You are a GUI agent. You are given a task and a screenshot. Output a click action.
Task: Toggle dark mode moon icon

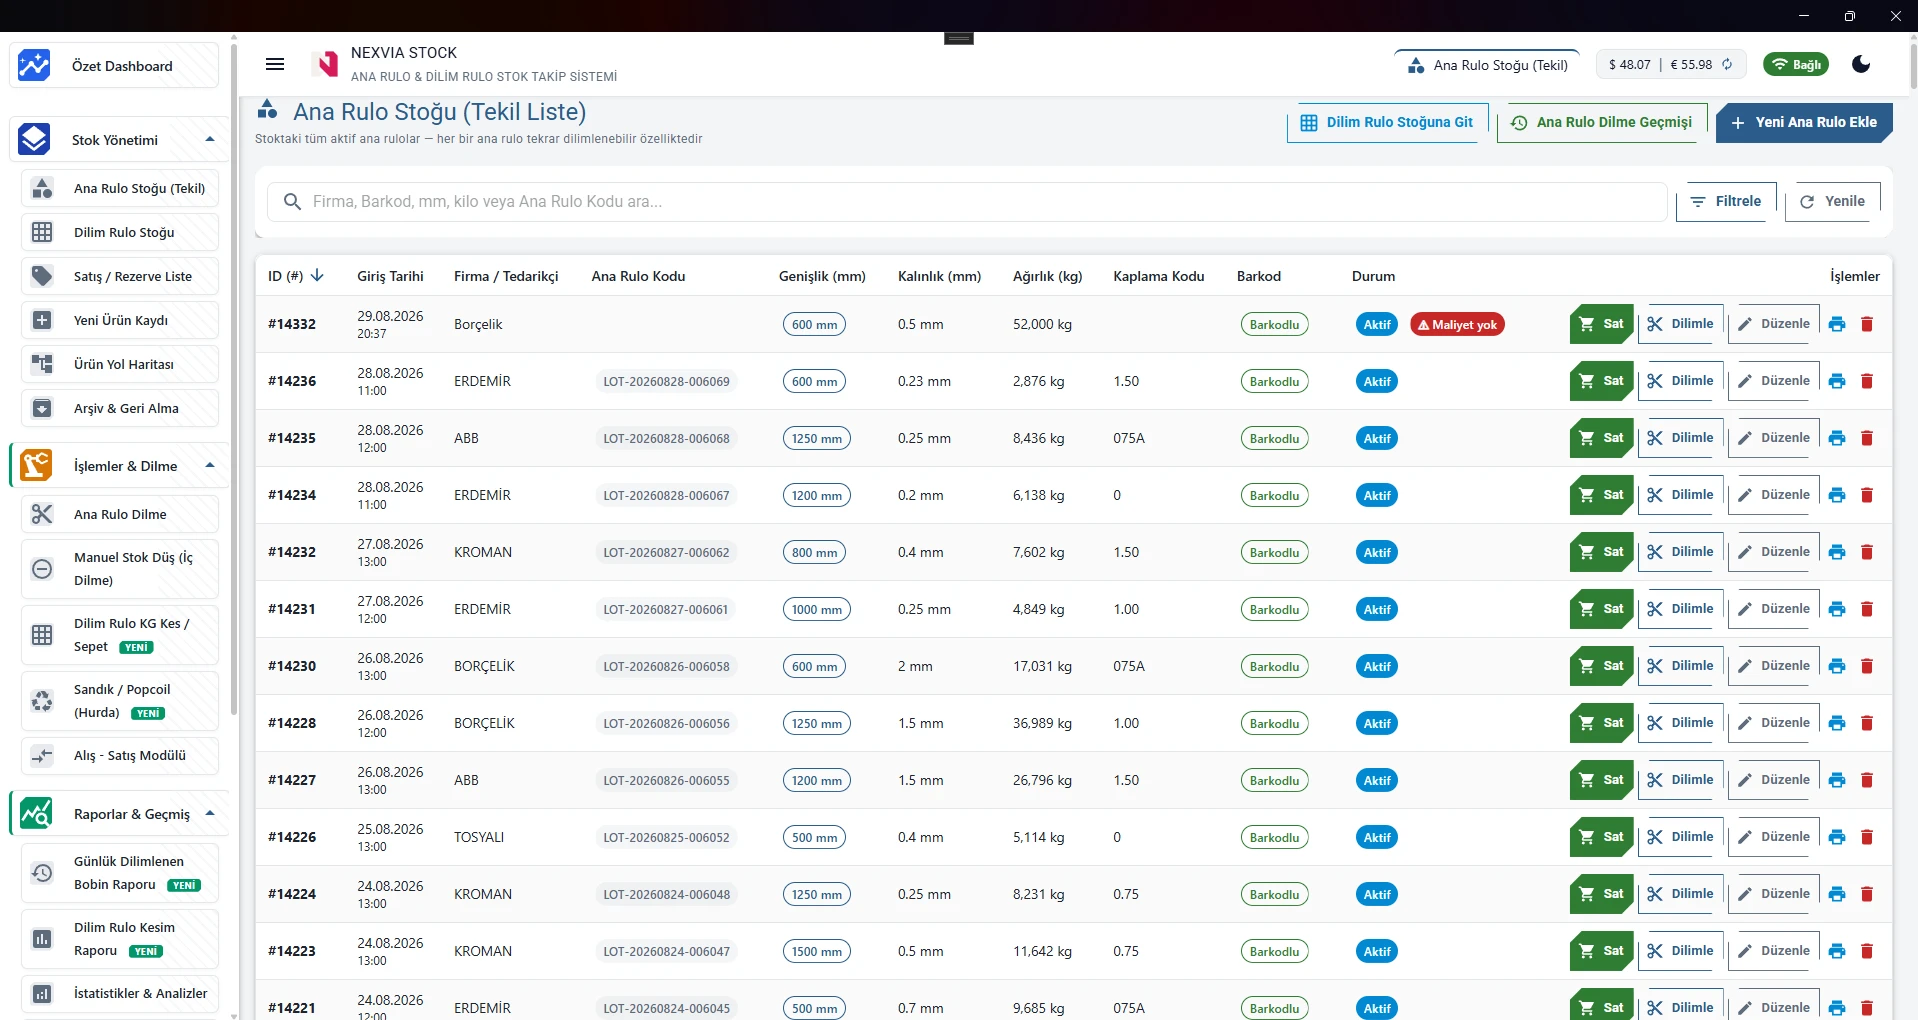point(1861,64)
